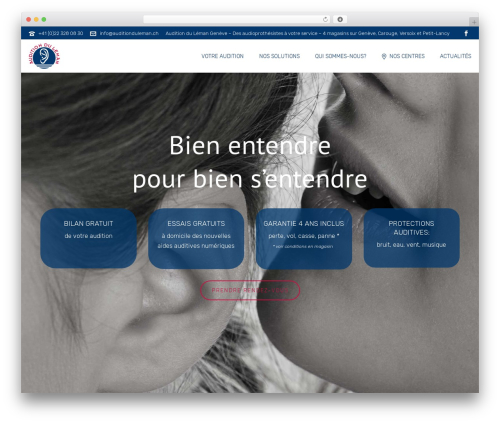Open the Actualités menu item
This screenshot has height=423, width=500.
pos(455,56)
